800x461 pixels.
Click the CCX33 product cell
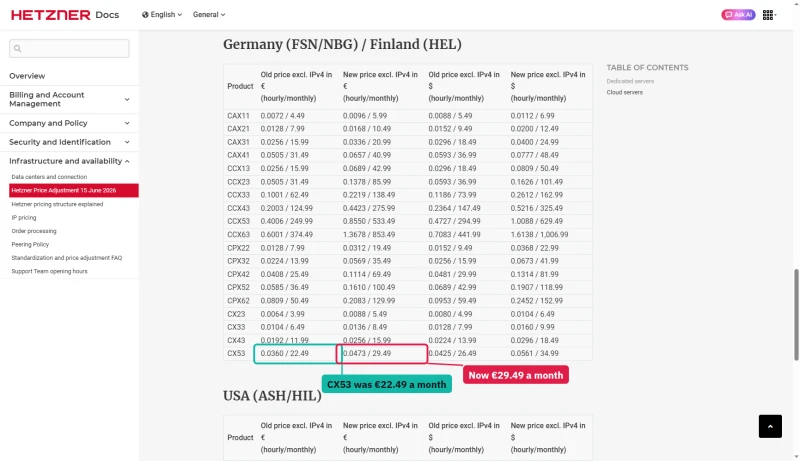tap(238, 195)
